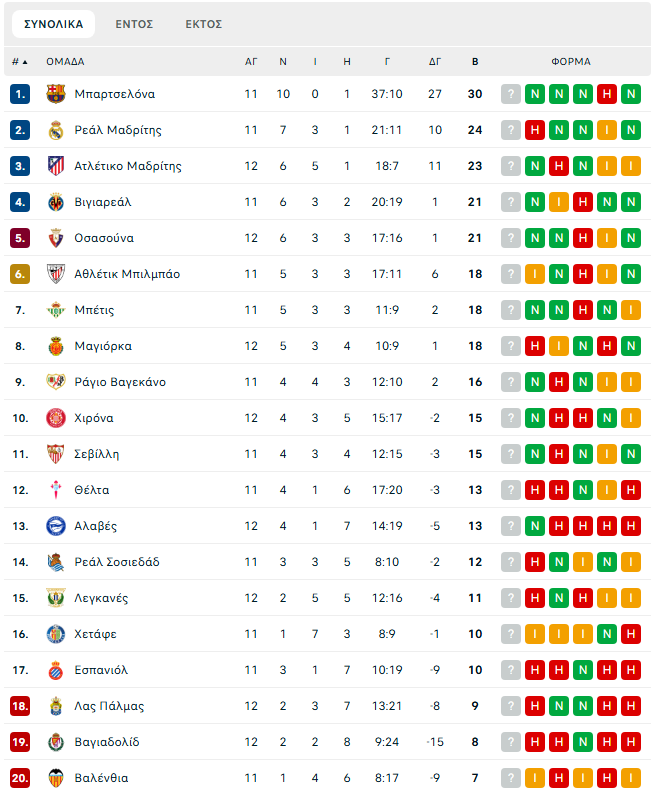Open Atlético Madrid's crest icon
Image resolution: width=653 pixels, height=794 pixels.
click(x=56, y=166)
